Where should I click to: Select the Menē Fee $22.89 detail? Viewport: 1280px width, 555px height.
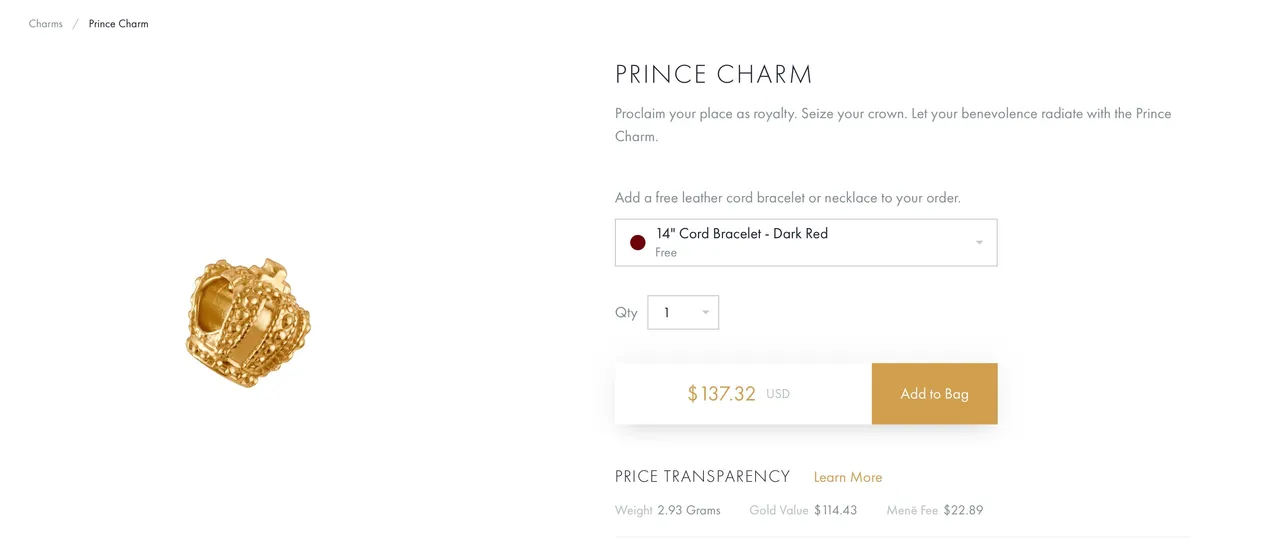(935, 510)
